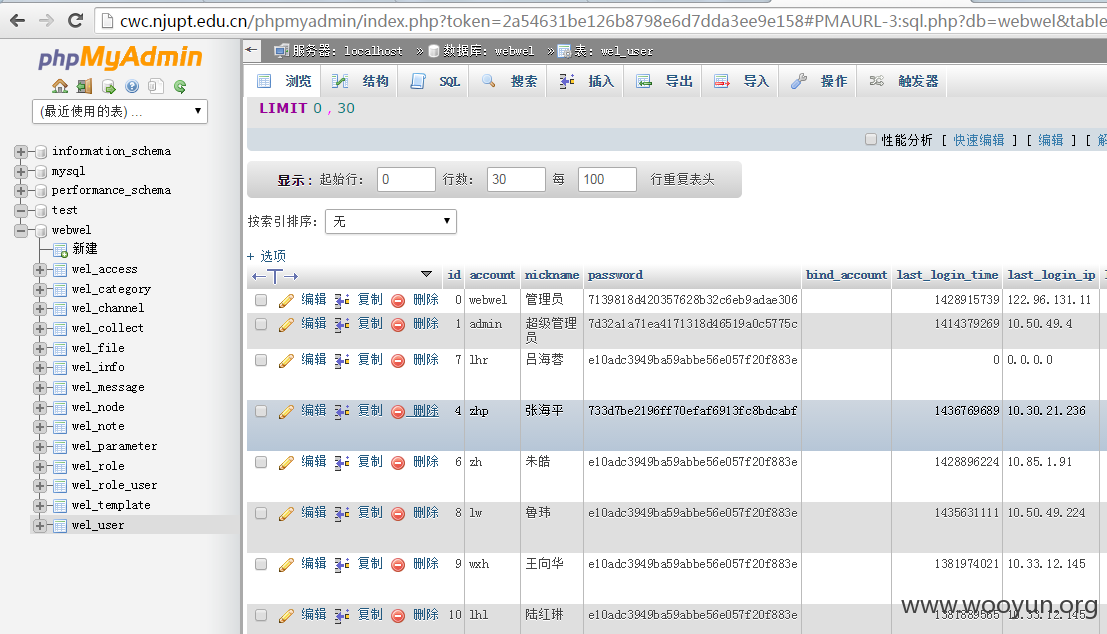This screenshot has height=634, width=1107.
Task: Open the 导入 import tab
Action: pos(742,81)
